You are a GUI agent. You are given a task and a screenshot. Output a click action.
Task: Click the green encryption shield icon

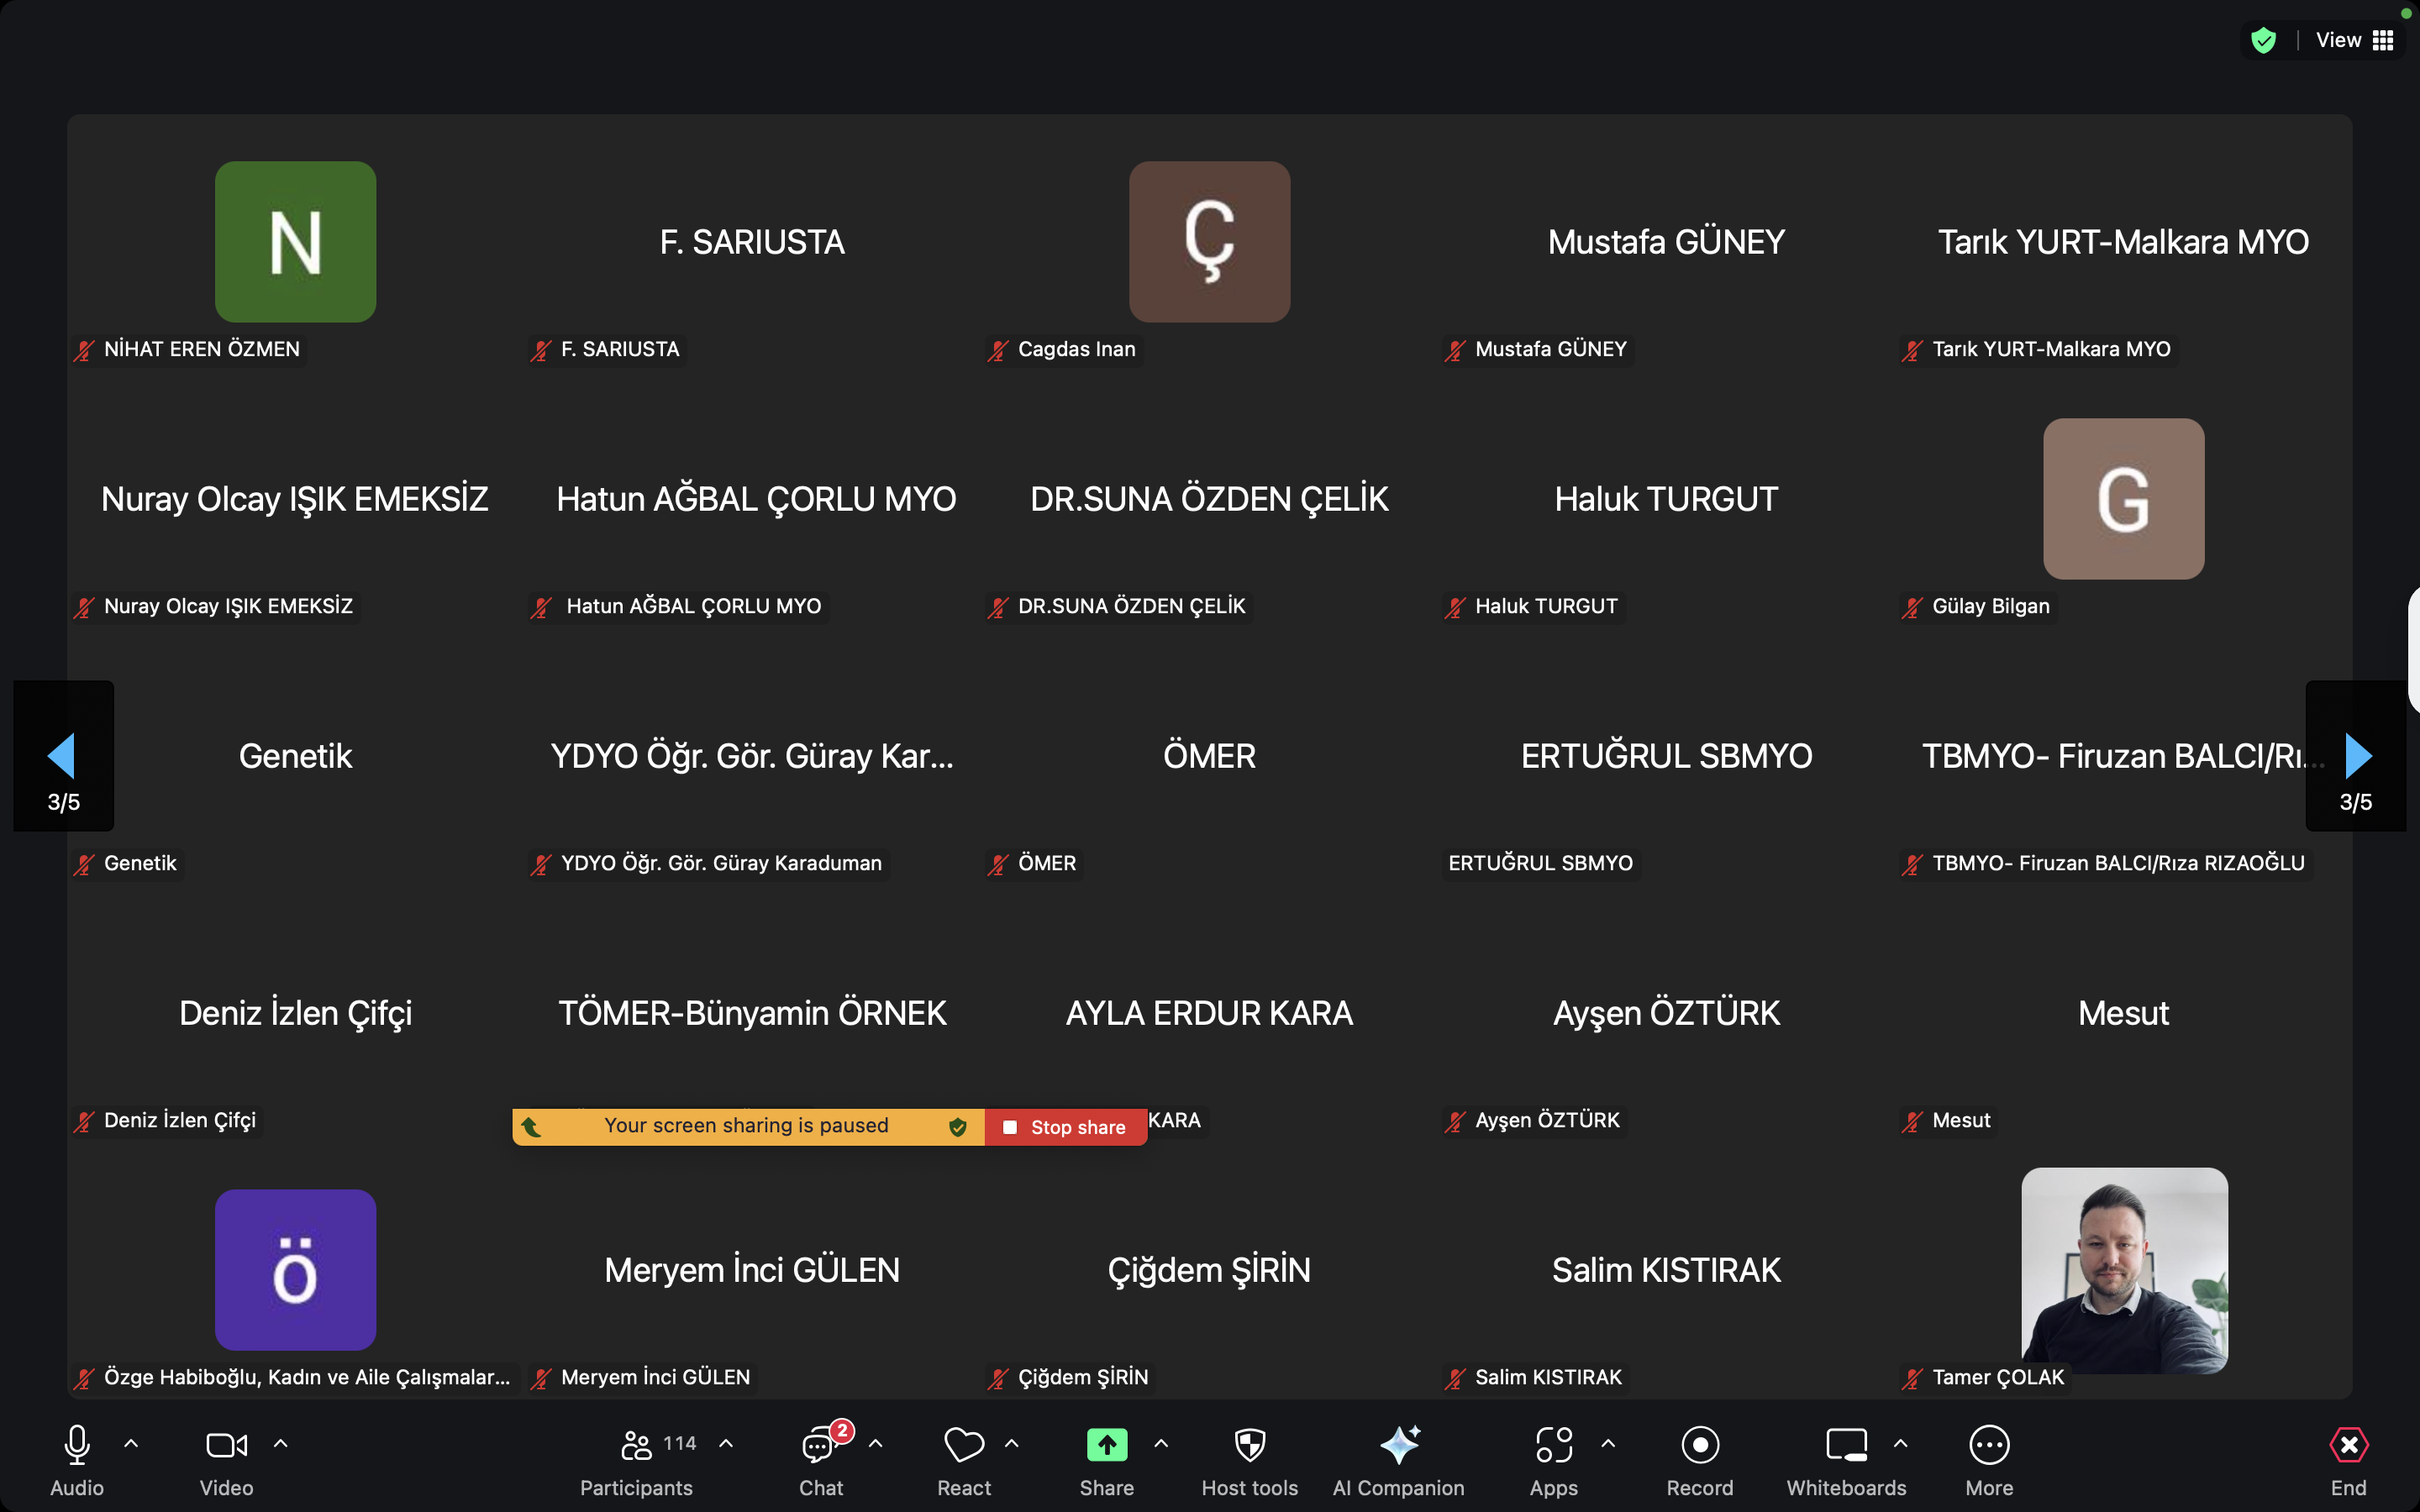2263,40
